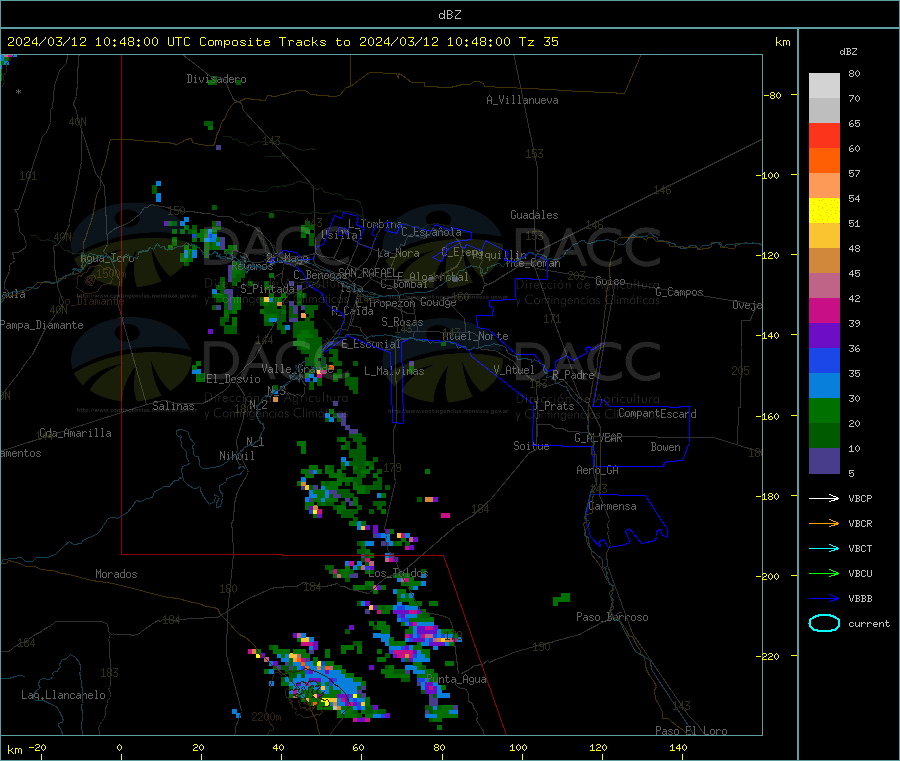Click the Cda_Amarilla label

point(75,433)
